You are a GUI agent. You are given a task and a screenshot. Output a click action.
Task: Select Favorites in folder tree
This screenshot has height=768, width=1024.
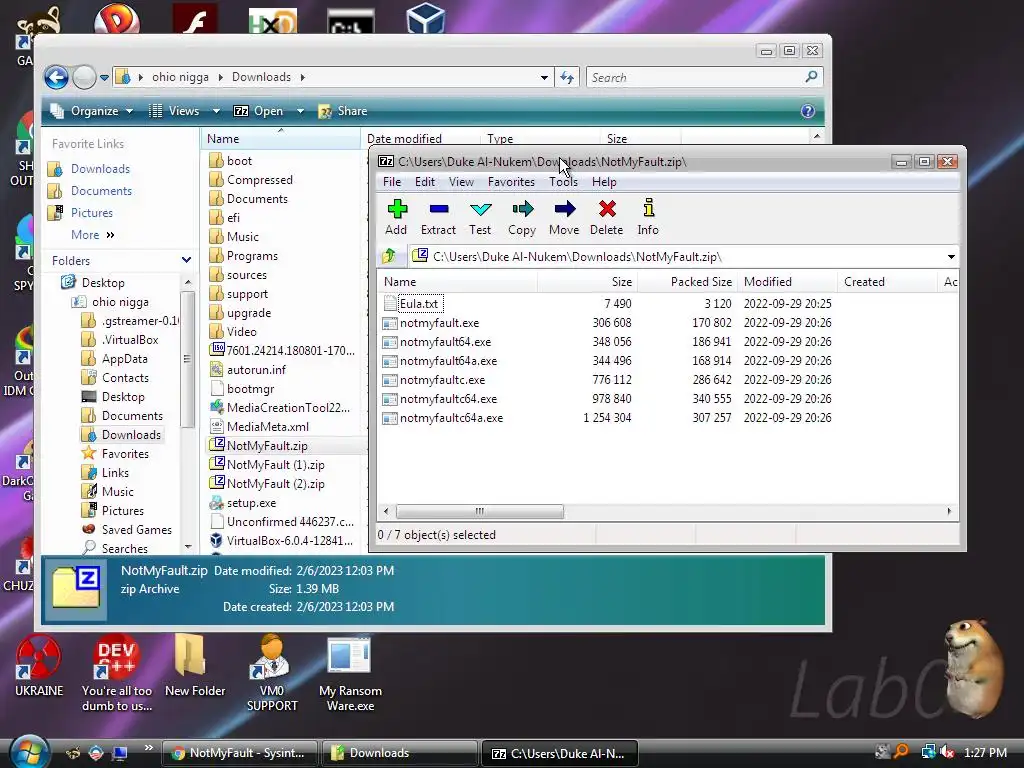[125, 453]
